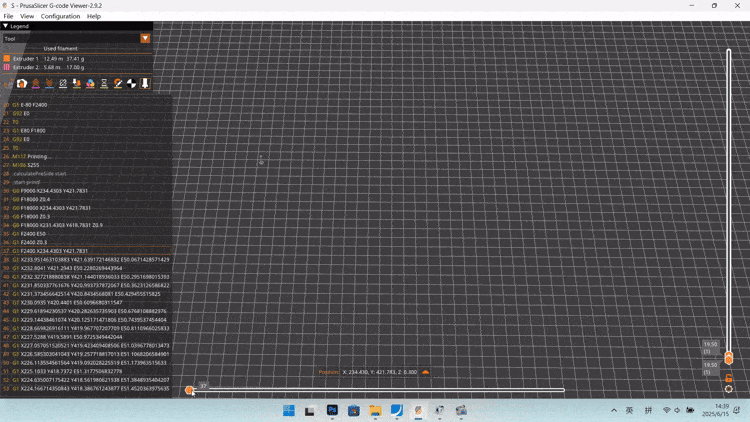Screen dimensions: 750x422
Task: Toggle Color changes visibility icon
Action: click(x=90, y=84)
